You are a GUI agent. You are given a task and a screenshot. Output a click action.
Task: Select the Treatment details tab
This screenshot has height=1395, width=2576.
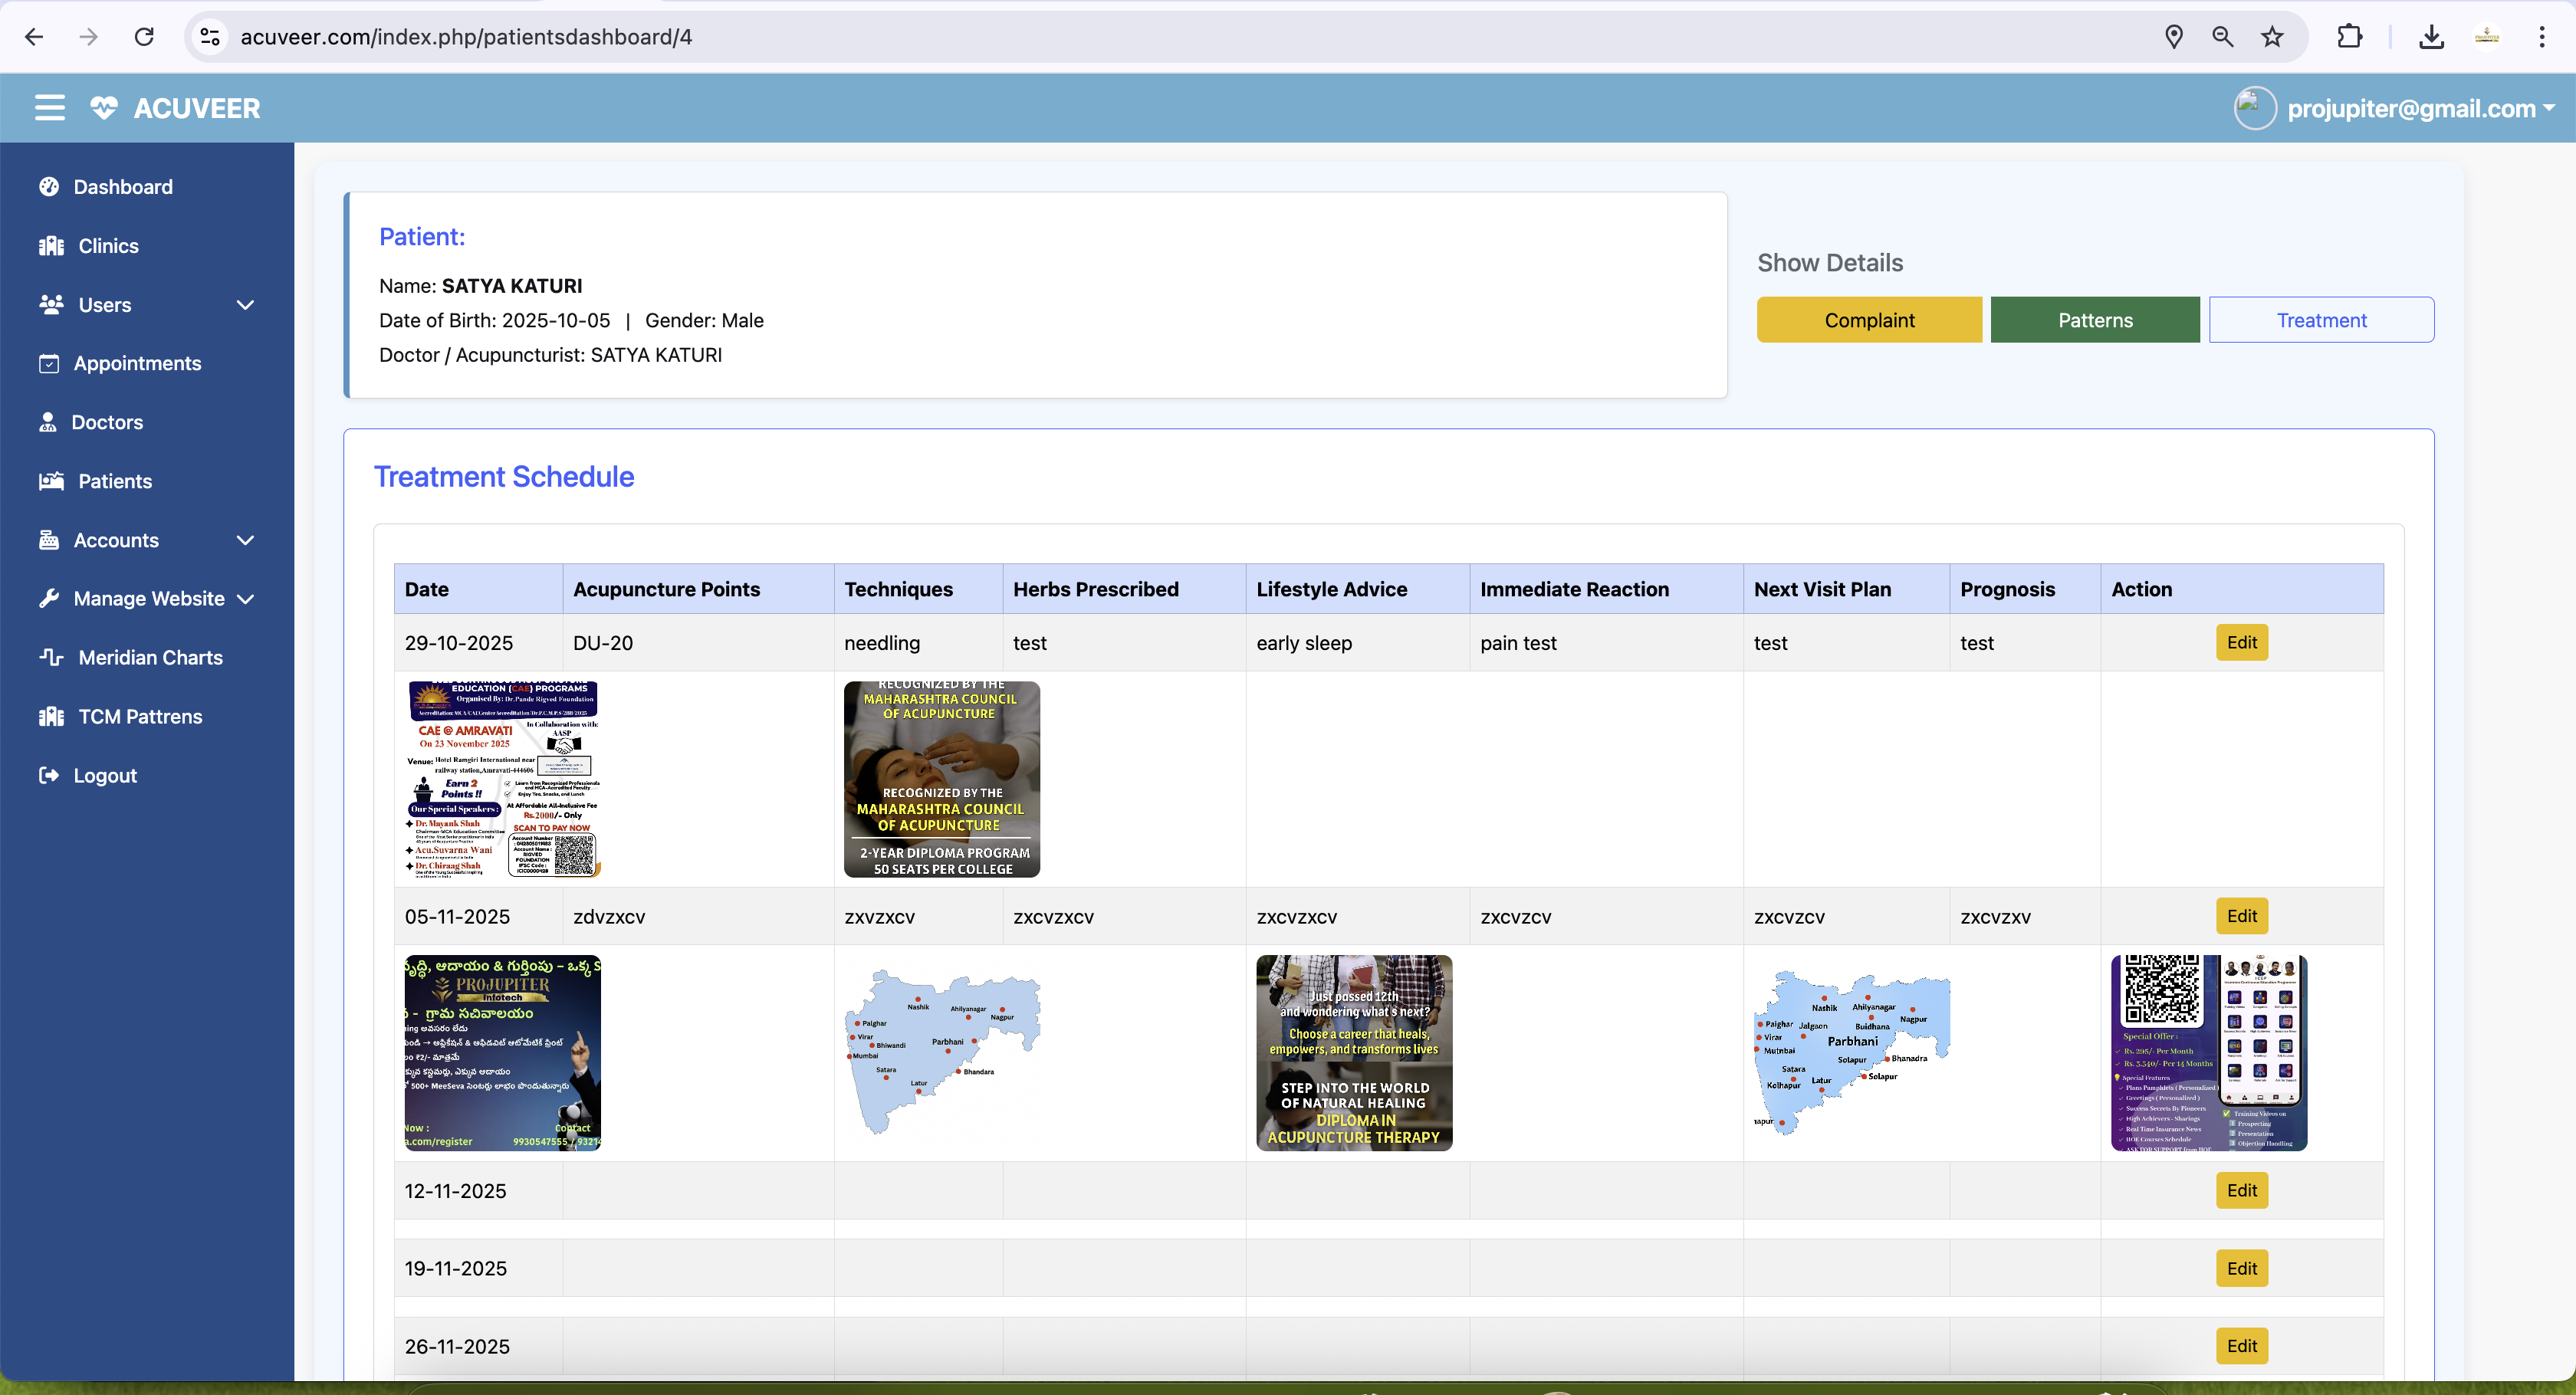(2320, 320)
